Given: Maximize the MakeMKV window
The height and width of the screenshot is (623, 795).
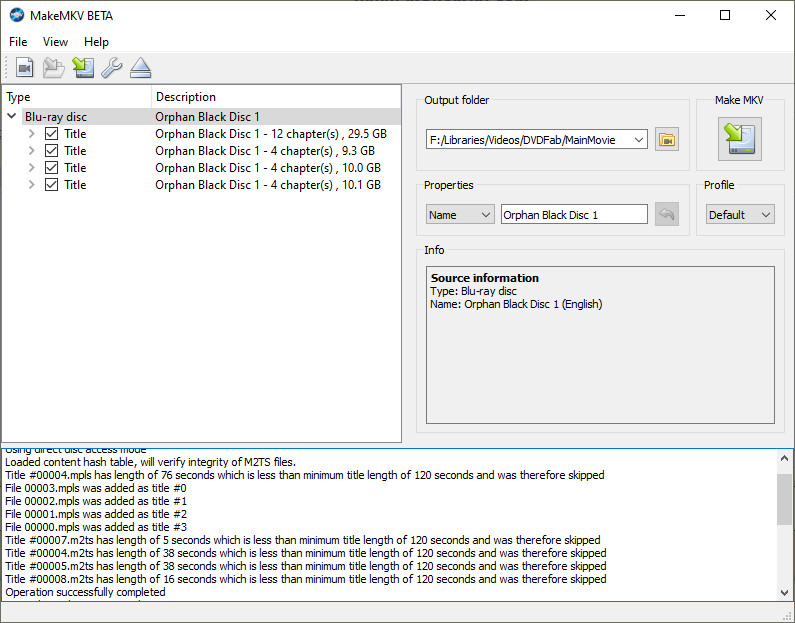Looking at the screenshot, I should pos(725,15).
